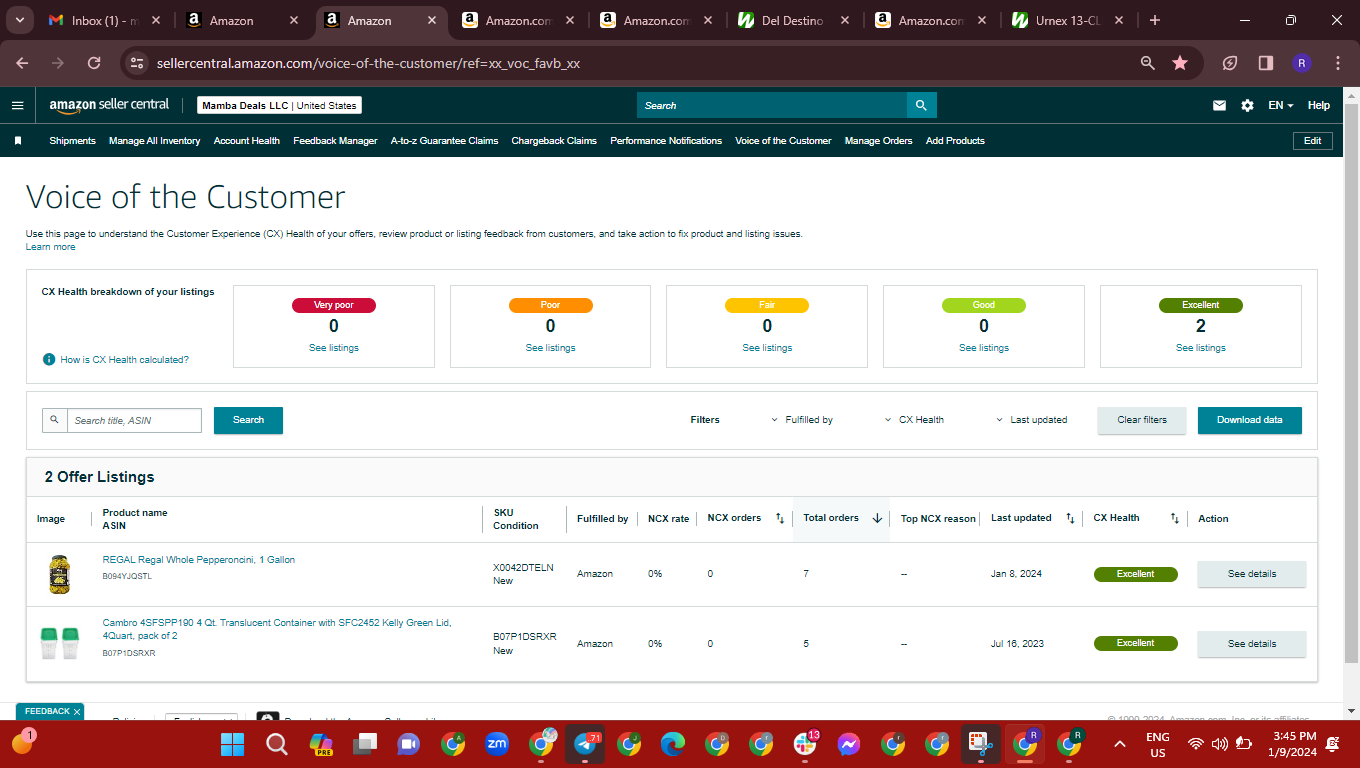Image resolution: width=1360 pixels, height=768 pixels.
Task: Open Manage All Inventory
Action: (x=155, y=141)
